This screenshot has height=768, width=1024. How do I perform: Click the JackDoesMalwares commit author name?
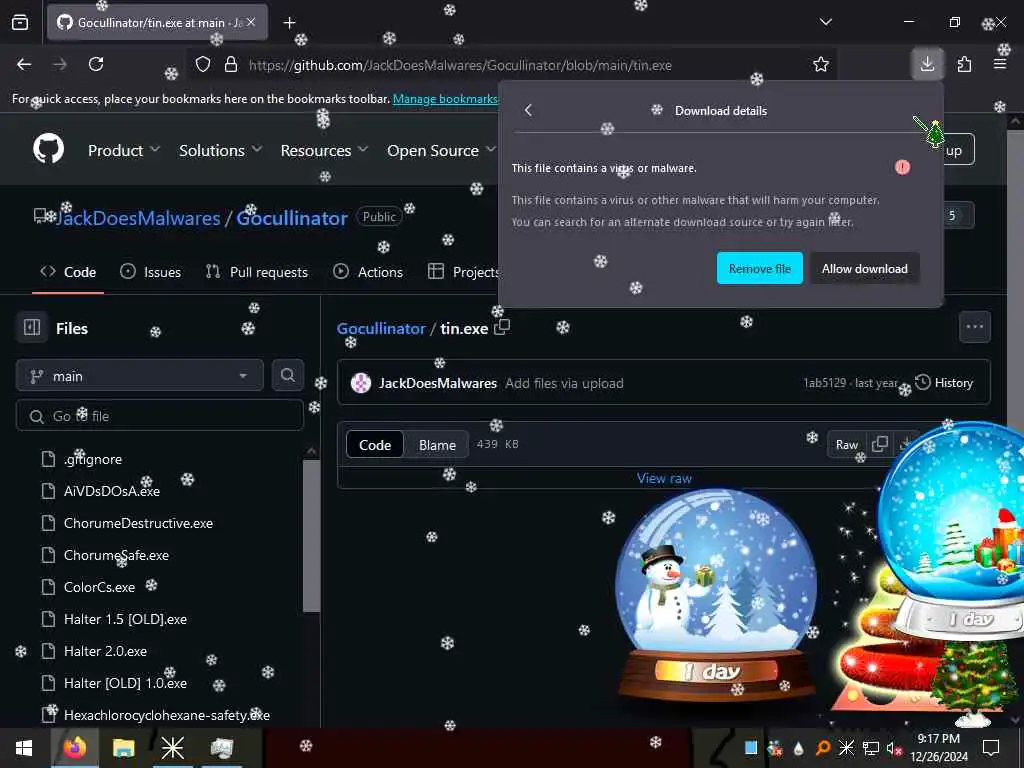pyautogui.click(x=438, y=383)
